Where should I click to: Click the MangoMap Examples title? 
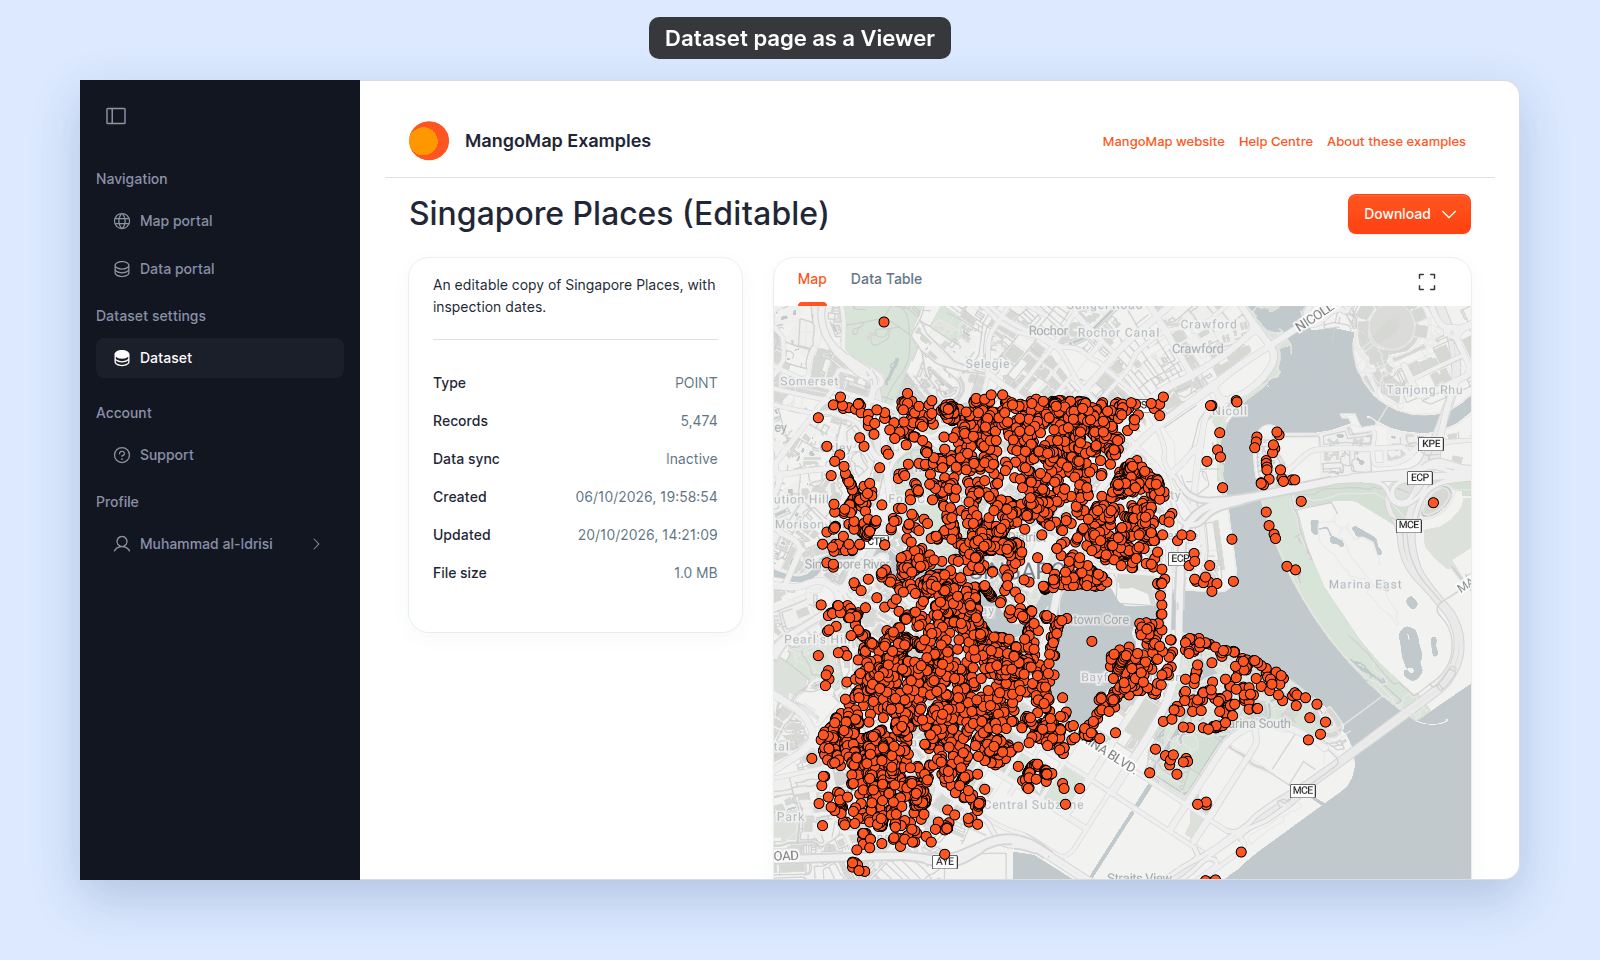tap(558, 141)
